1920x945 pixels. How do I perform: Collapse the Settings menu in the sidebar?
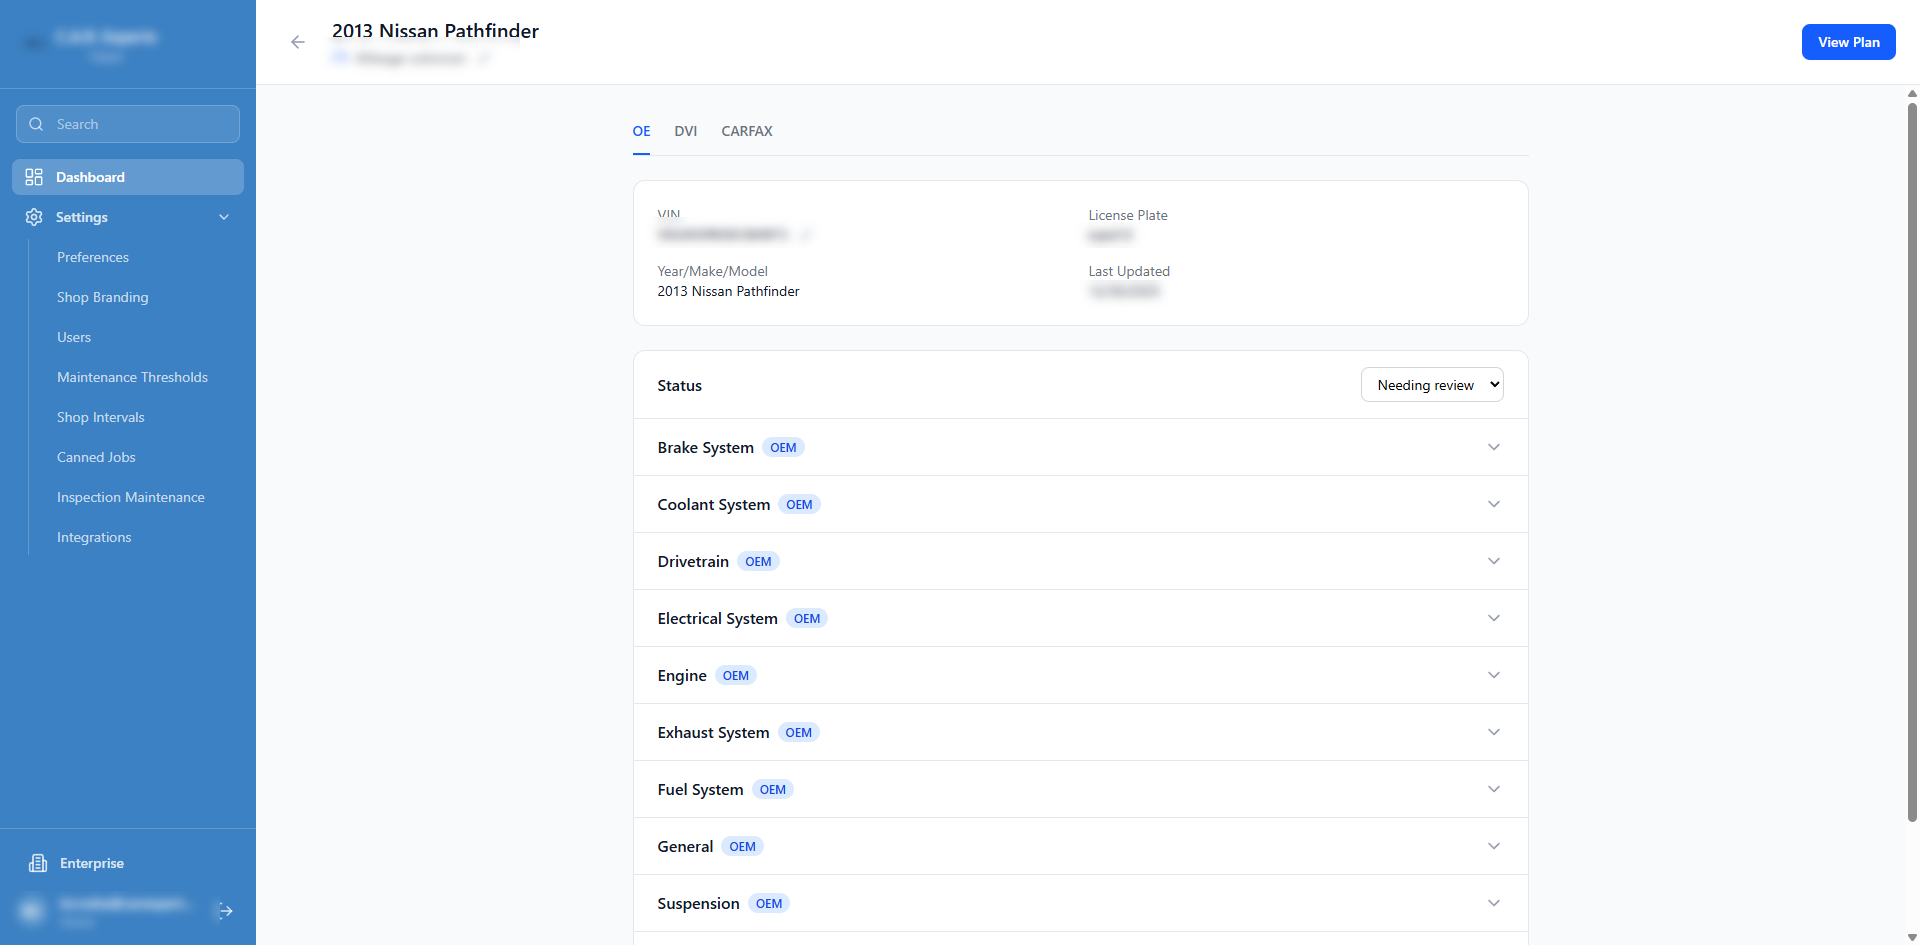[223, 217]
